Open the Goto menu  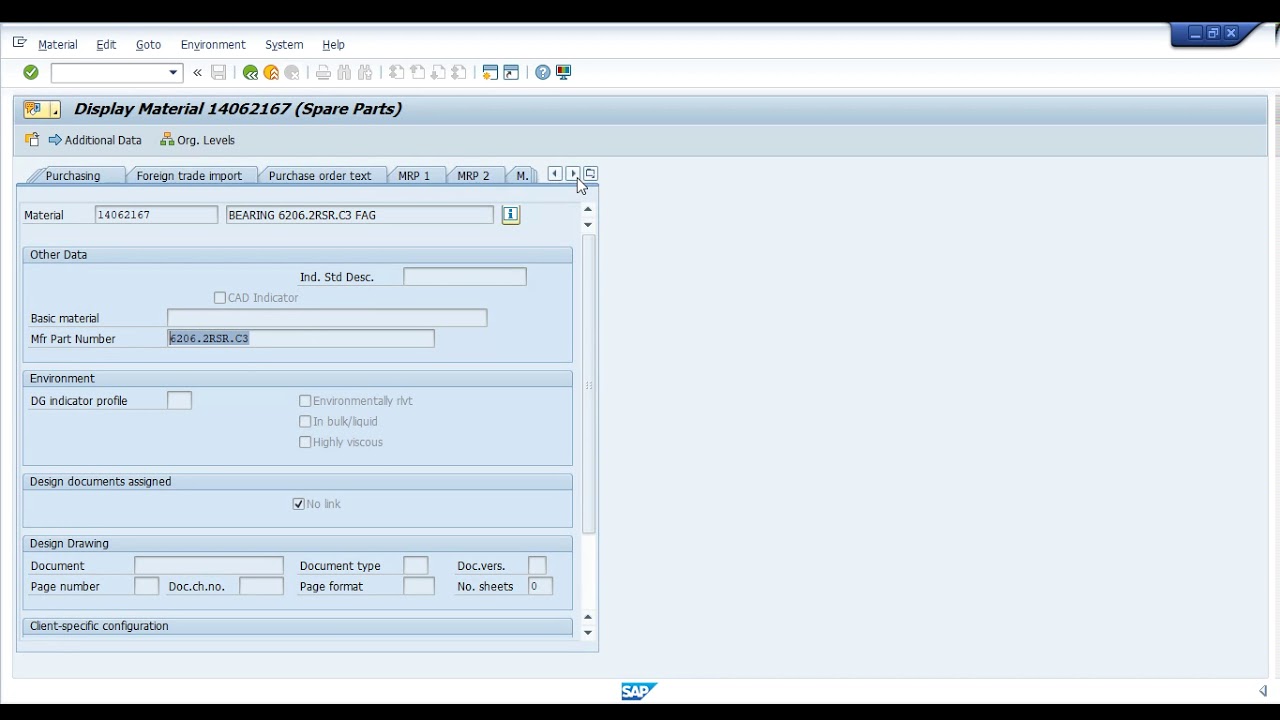coord(148,45)
